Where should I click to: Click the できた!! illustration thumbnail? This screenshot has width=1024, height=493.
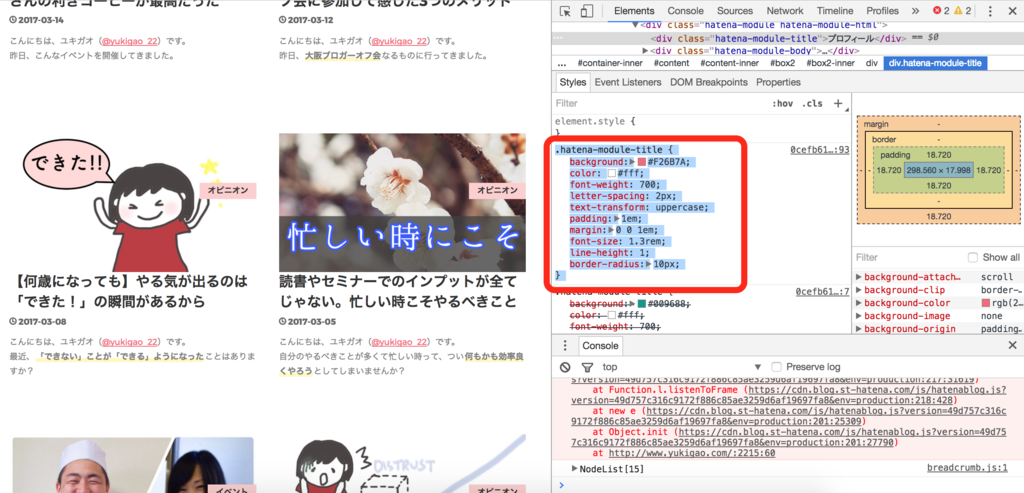[134, 202]
